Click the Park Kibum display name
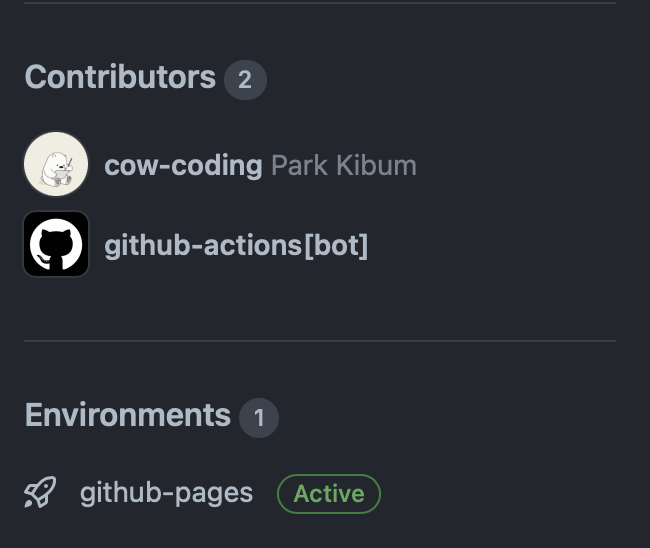The height and width of the screenshot is (548, 650). [344, 165]
